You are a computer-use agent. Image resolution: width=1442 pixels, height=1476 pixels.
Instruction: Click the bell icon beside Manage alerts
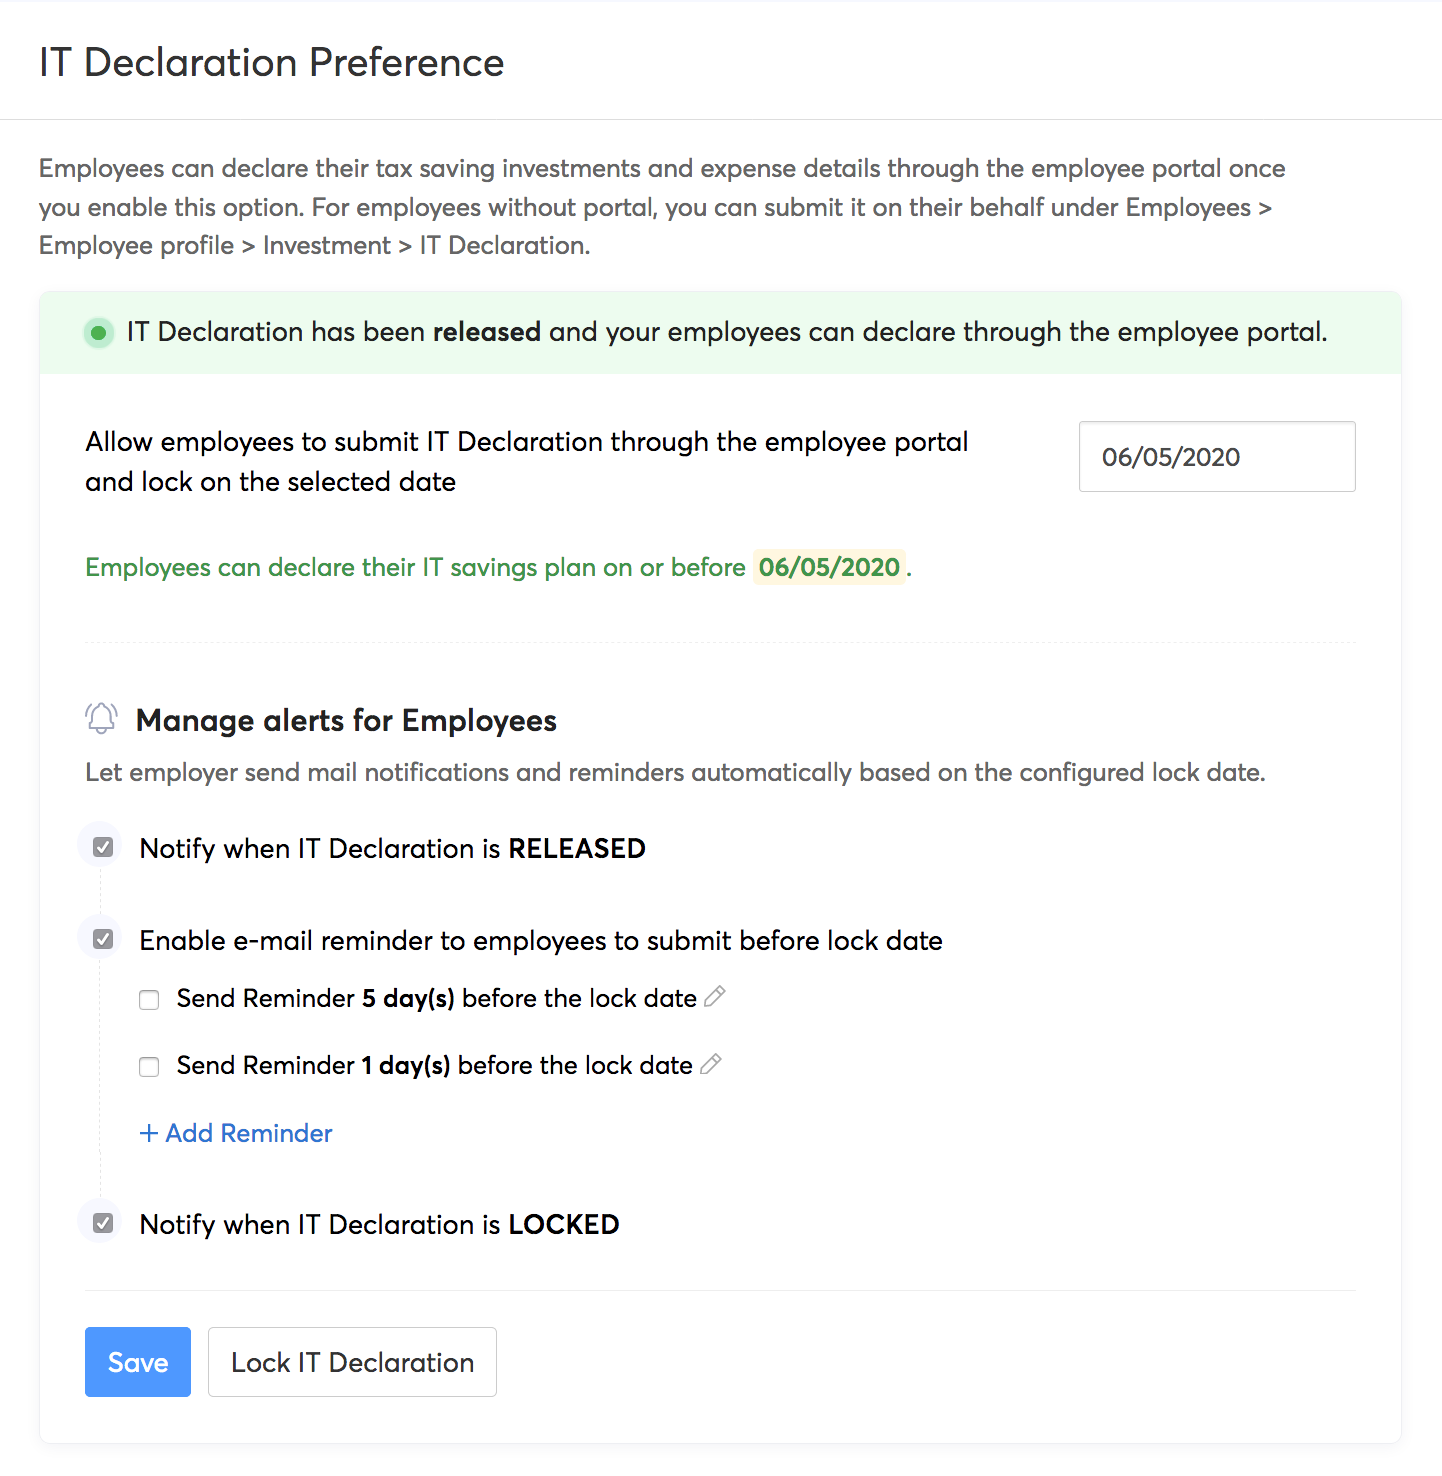[x=101, y=718]
